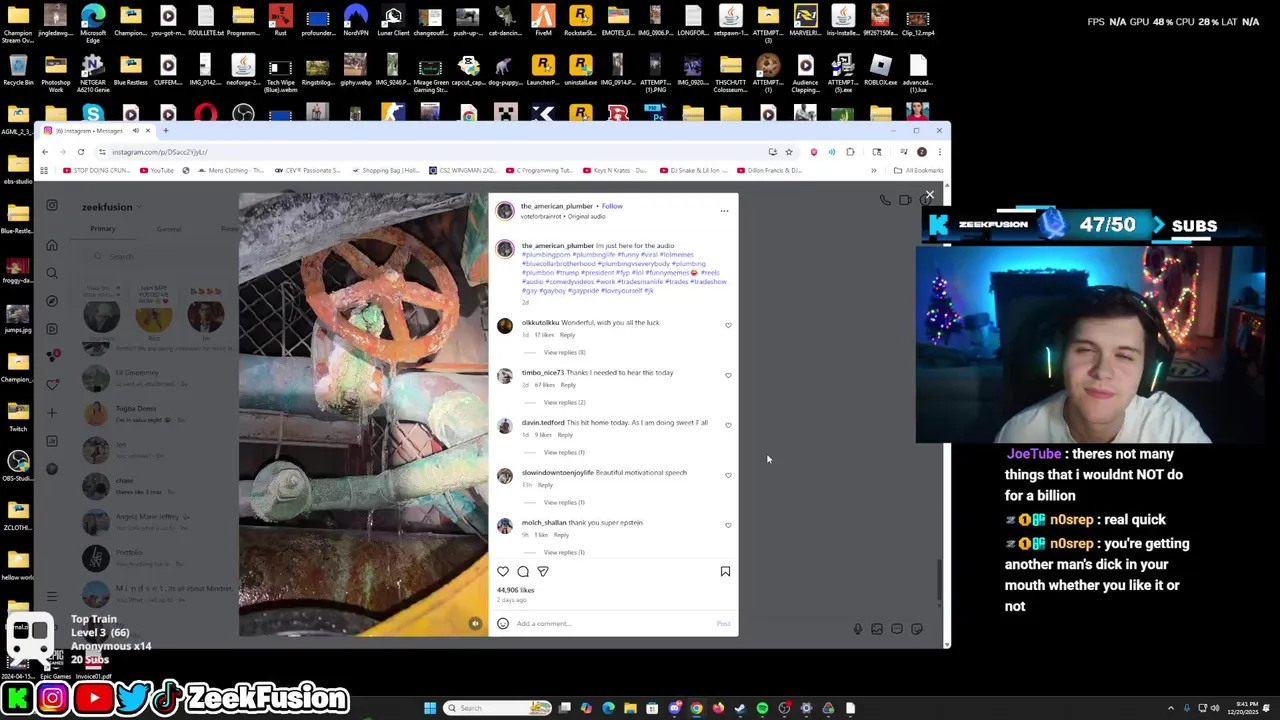
Task: Open the hamburger More menu in sidebar
Action: (x=52, y=597)
